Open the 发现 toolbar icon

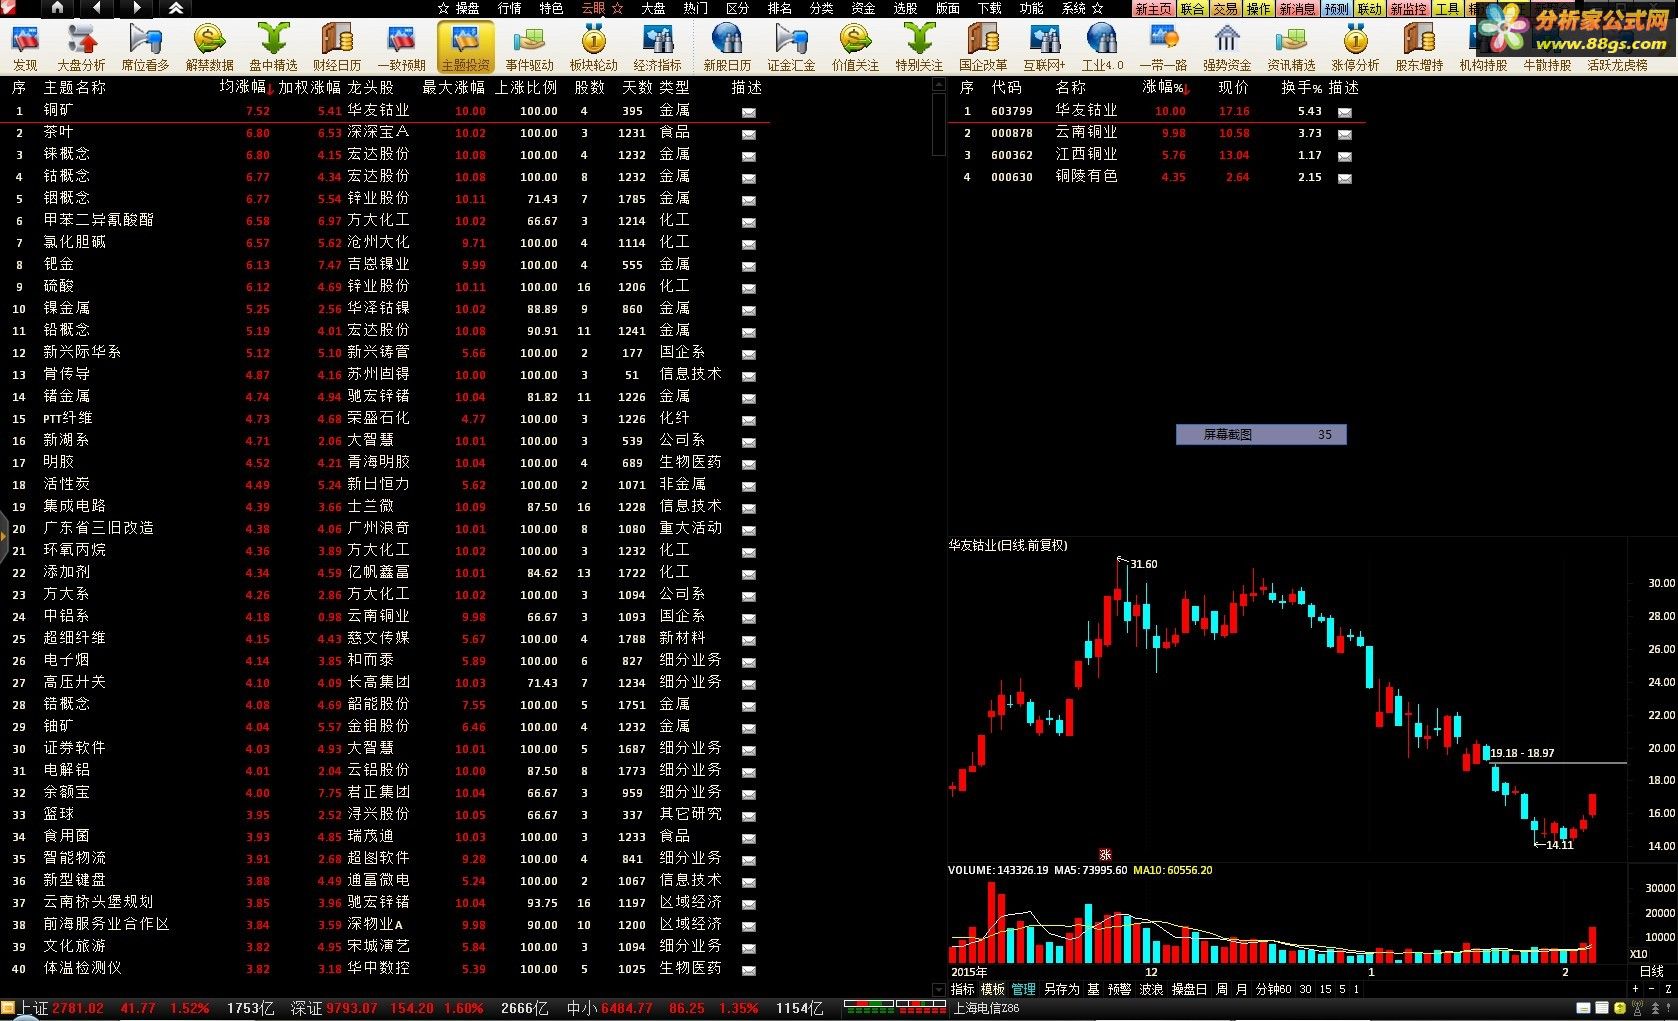(x=24, y=48)
